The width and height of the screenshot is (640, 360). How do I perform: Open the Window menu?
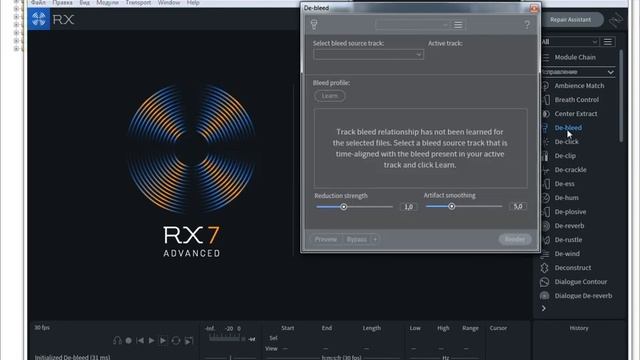(x=169, y=2)
